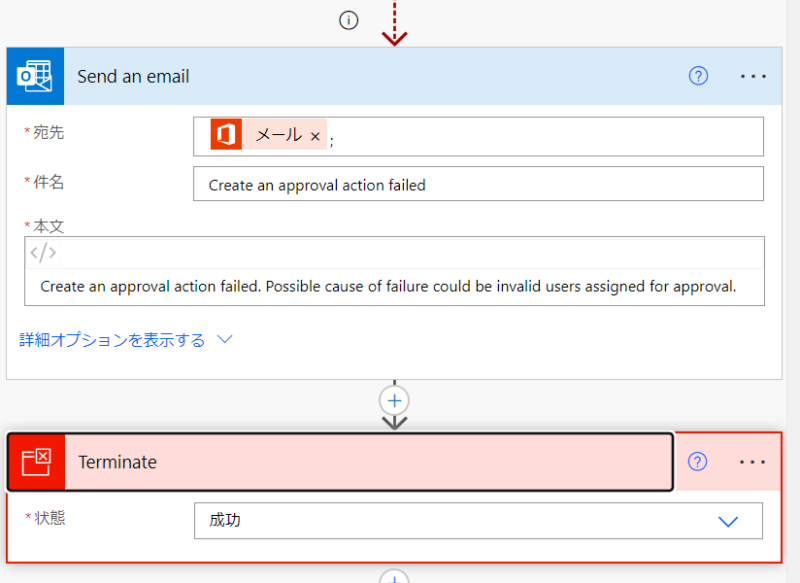Click the Office icon on the メール token
800x583 pixels.
pos(226,135)
